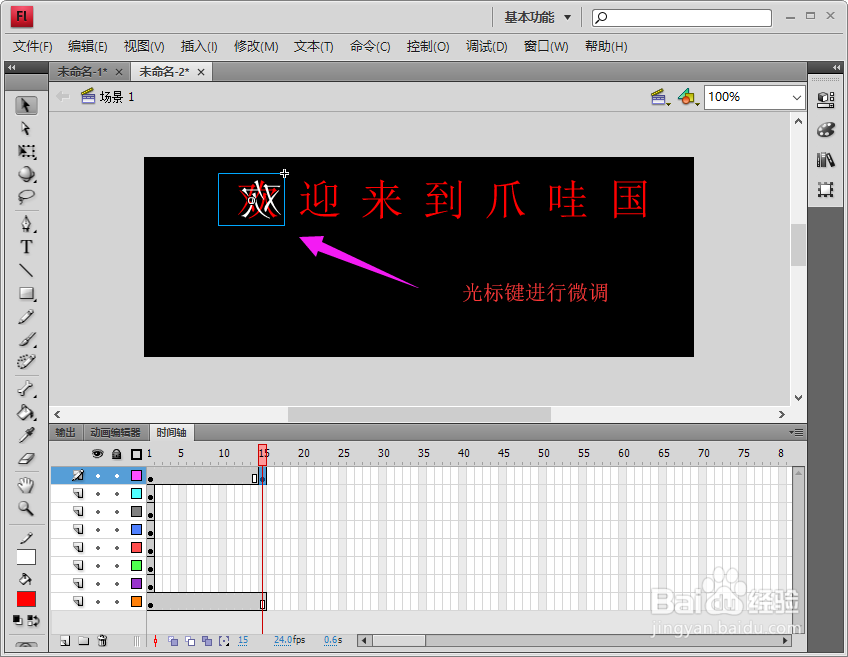Select the Bone tool
The width and height of the screenshot is (848, 657).
(26, 389)
